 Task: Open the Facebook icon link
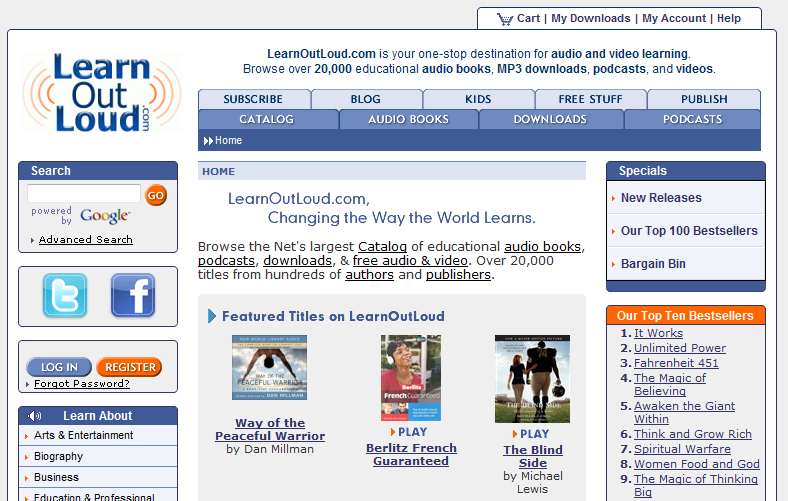pos(133,295)
